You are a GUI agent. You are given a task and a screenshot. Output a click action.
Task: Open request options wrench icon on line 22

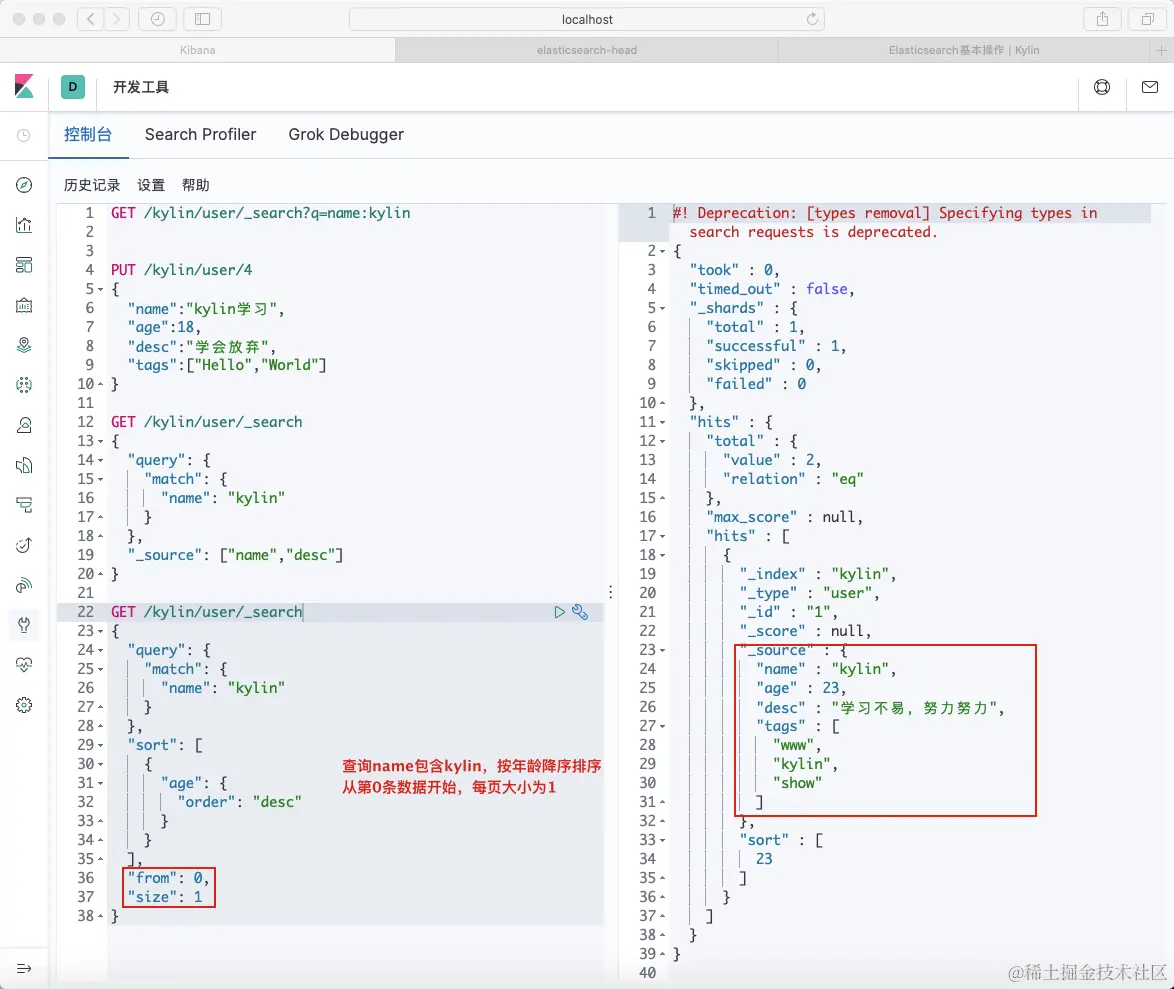point(580,612)
